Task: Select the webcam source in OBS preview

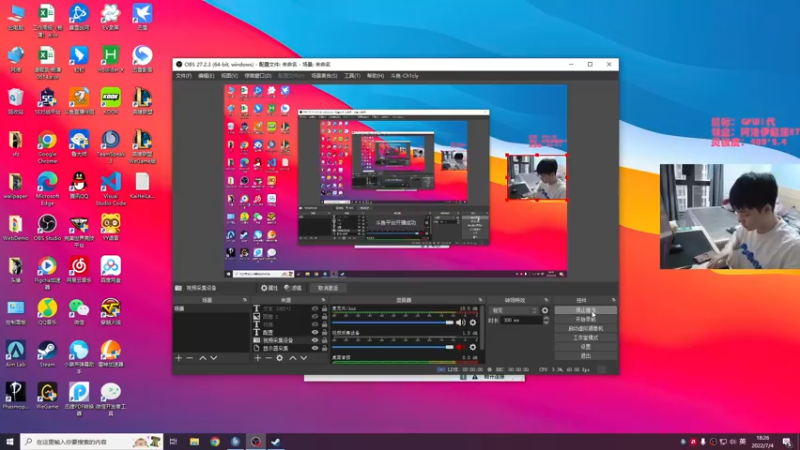Action: [x=536, y=178]
